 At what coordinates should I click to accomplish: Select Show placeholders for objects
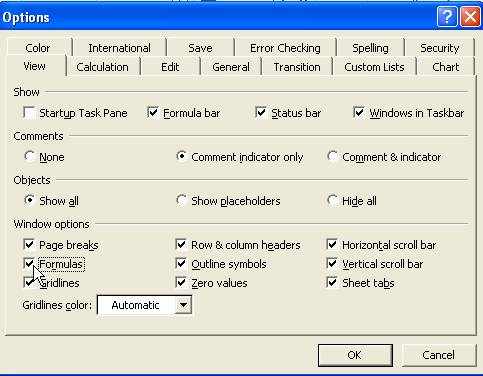(181, 200)
